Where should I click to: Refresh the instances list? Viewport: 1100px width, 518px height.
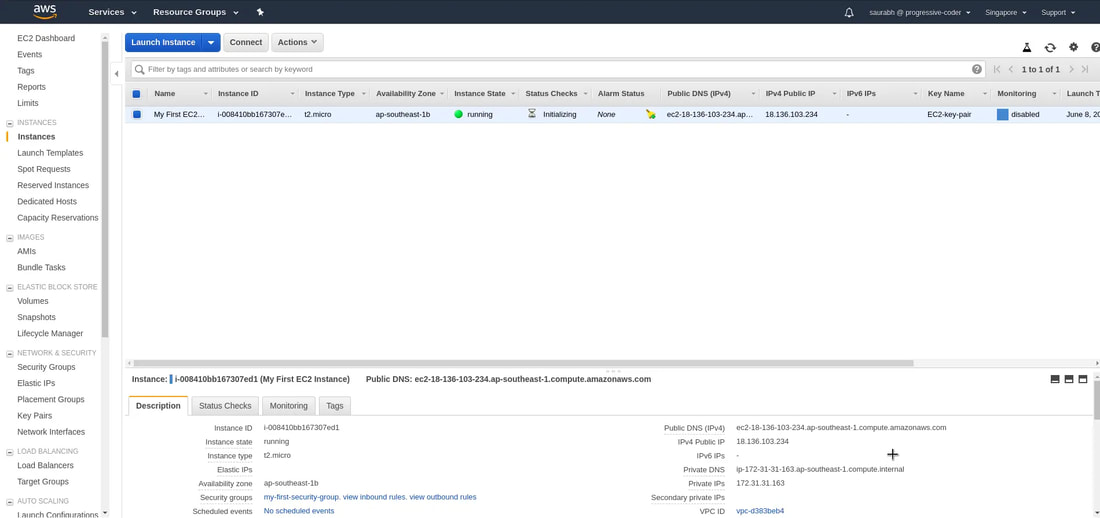[1050, 47]
